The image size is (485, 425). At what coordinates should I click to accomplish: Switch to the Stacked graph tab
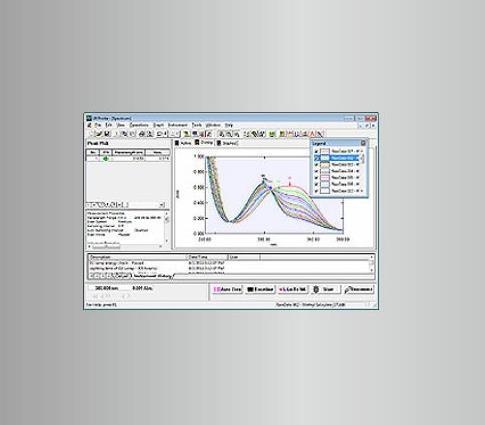coord(227,143)
